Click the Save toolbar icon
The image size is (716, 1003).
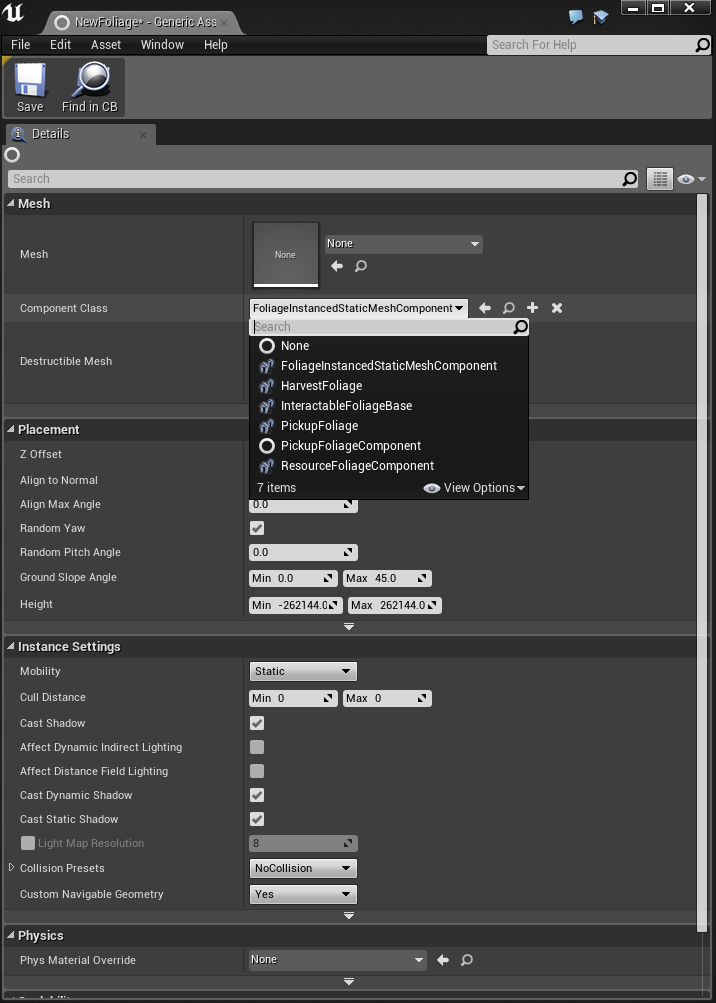[x=30, y=87]
